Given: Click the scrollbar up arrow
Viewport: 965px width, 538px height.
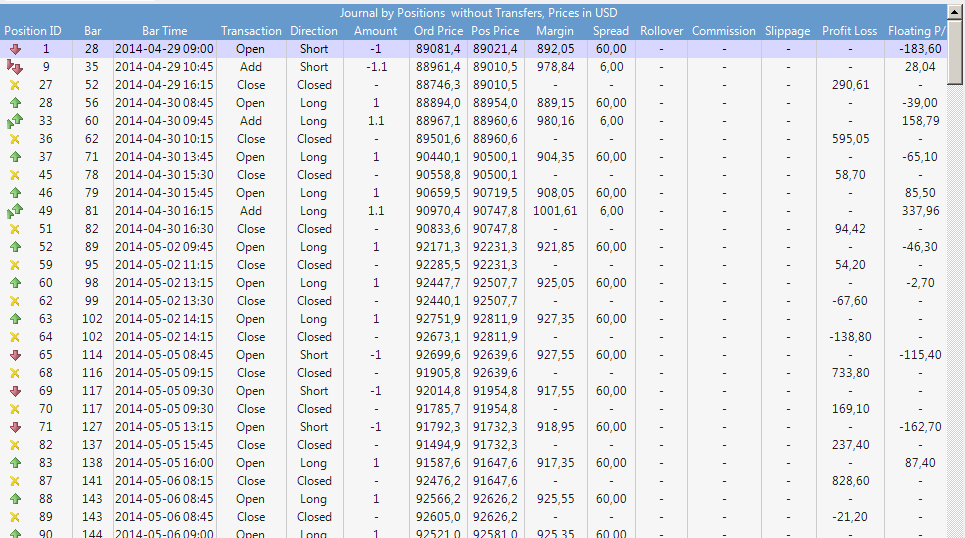Looking at the screenshot, I should pos(955,12).
